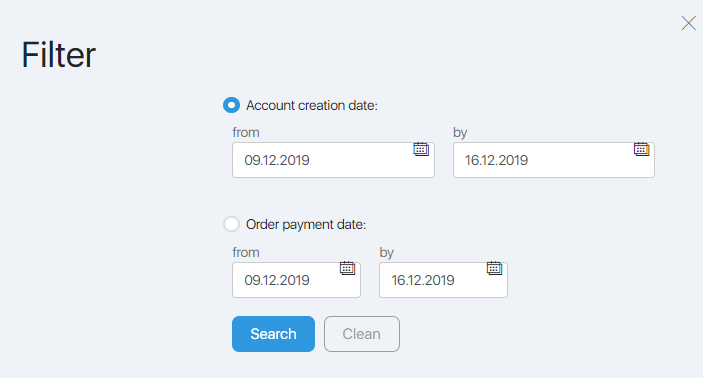Click the Account creation date label text
Image resolution: width=703 pixels, height=378 pixels.
(x=312, y=105)
